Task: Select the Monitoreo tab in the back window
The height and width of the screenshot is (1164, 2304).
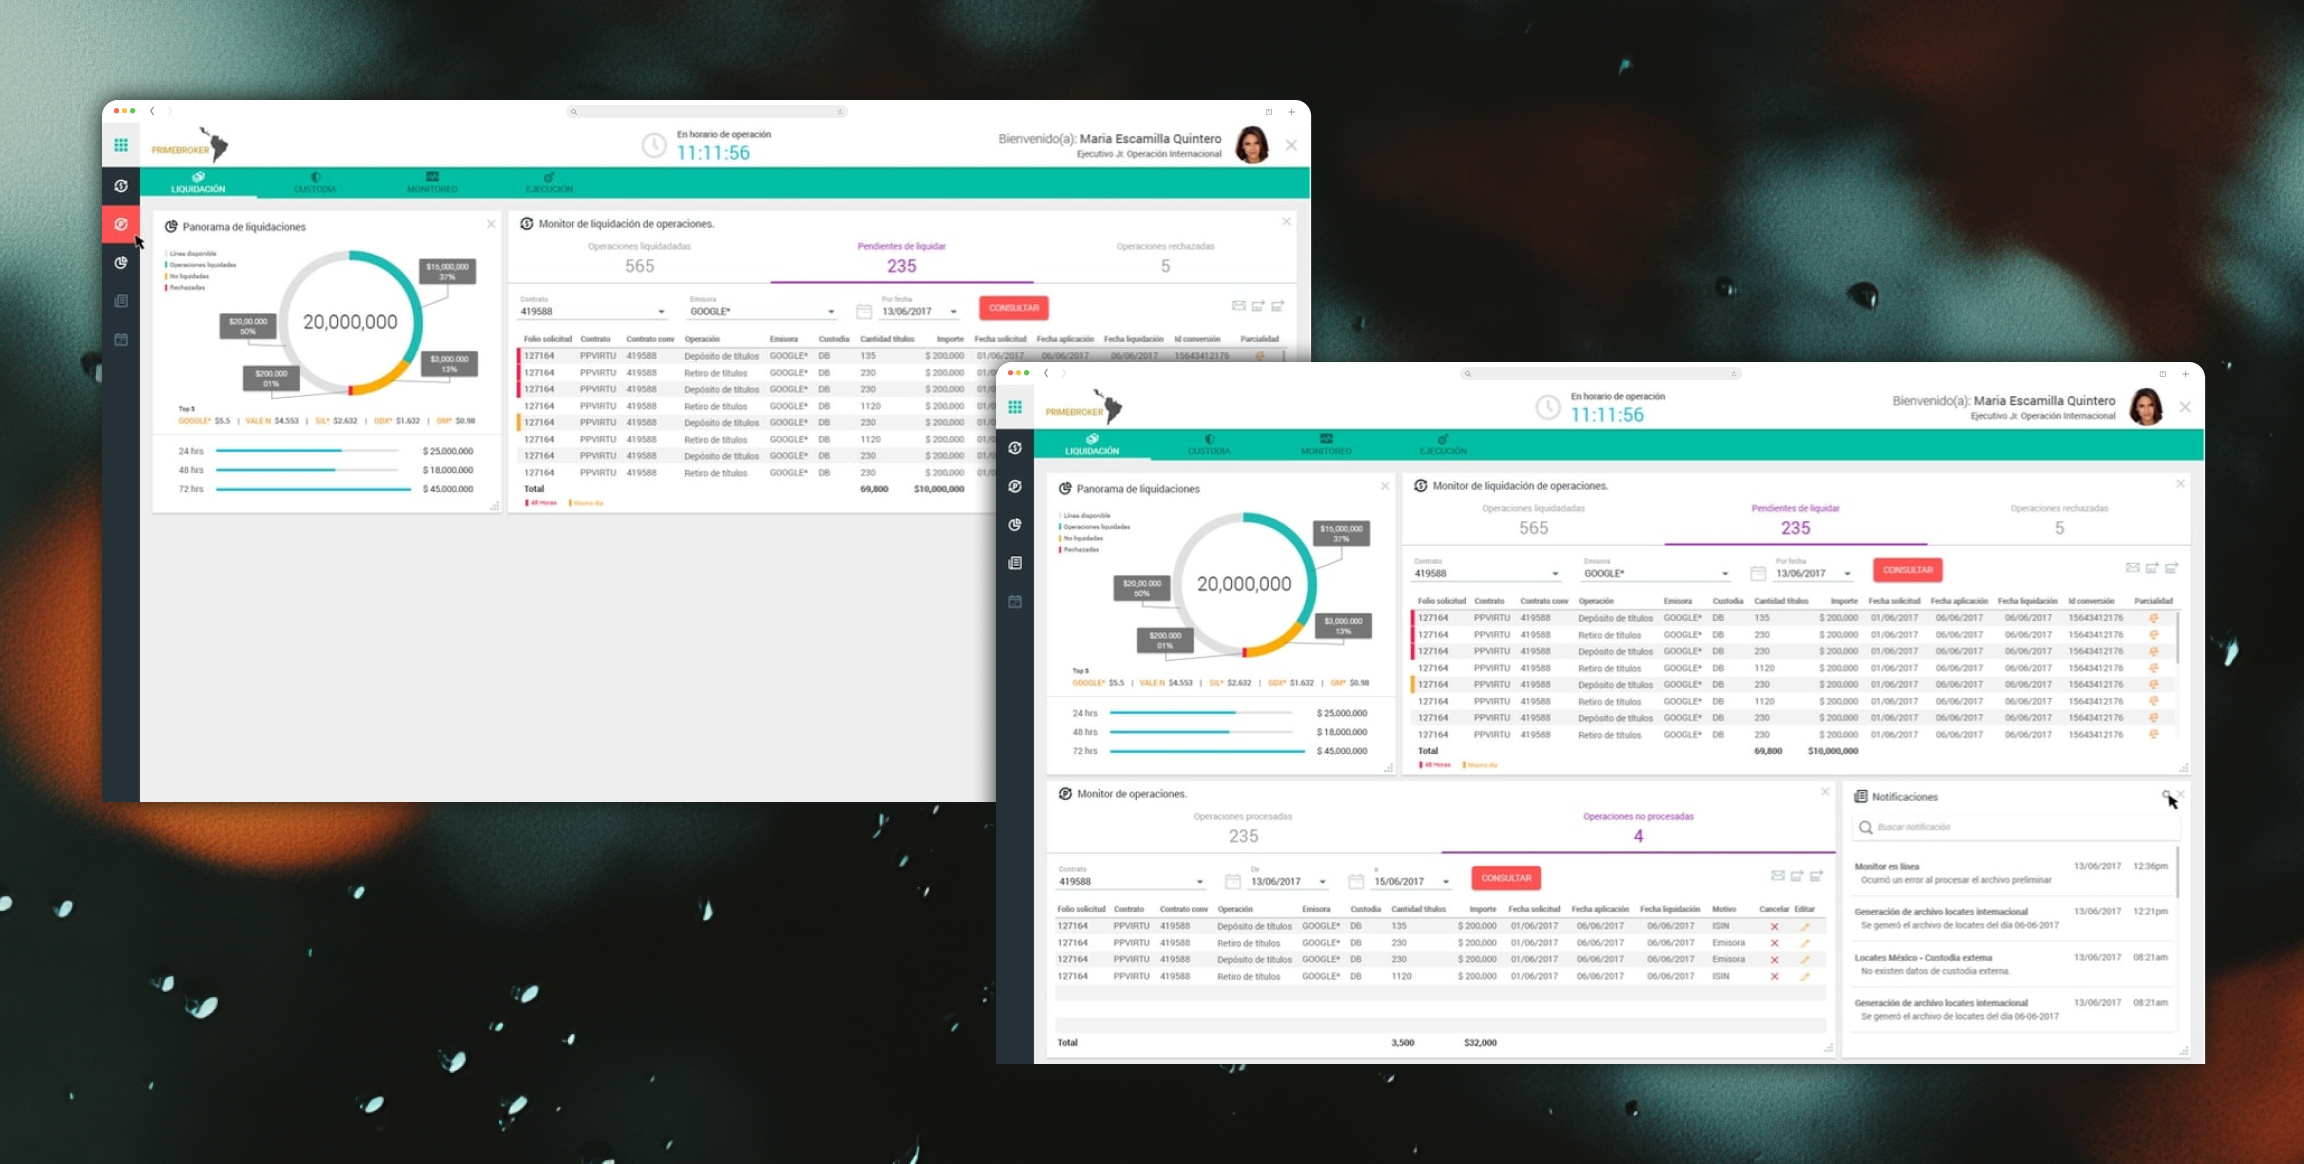Action: click(432, 183)
